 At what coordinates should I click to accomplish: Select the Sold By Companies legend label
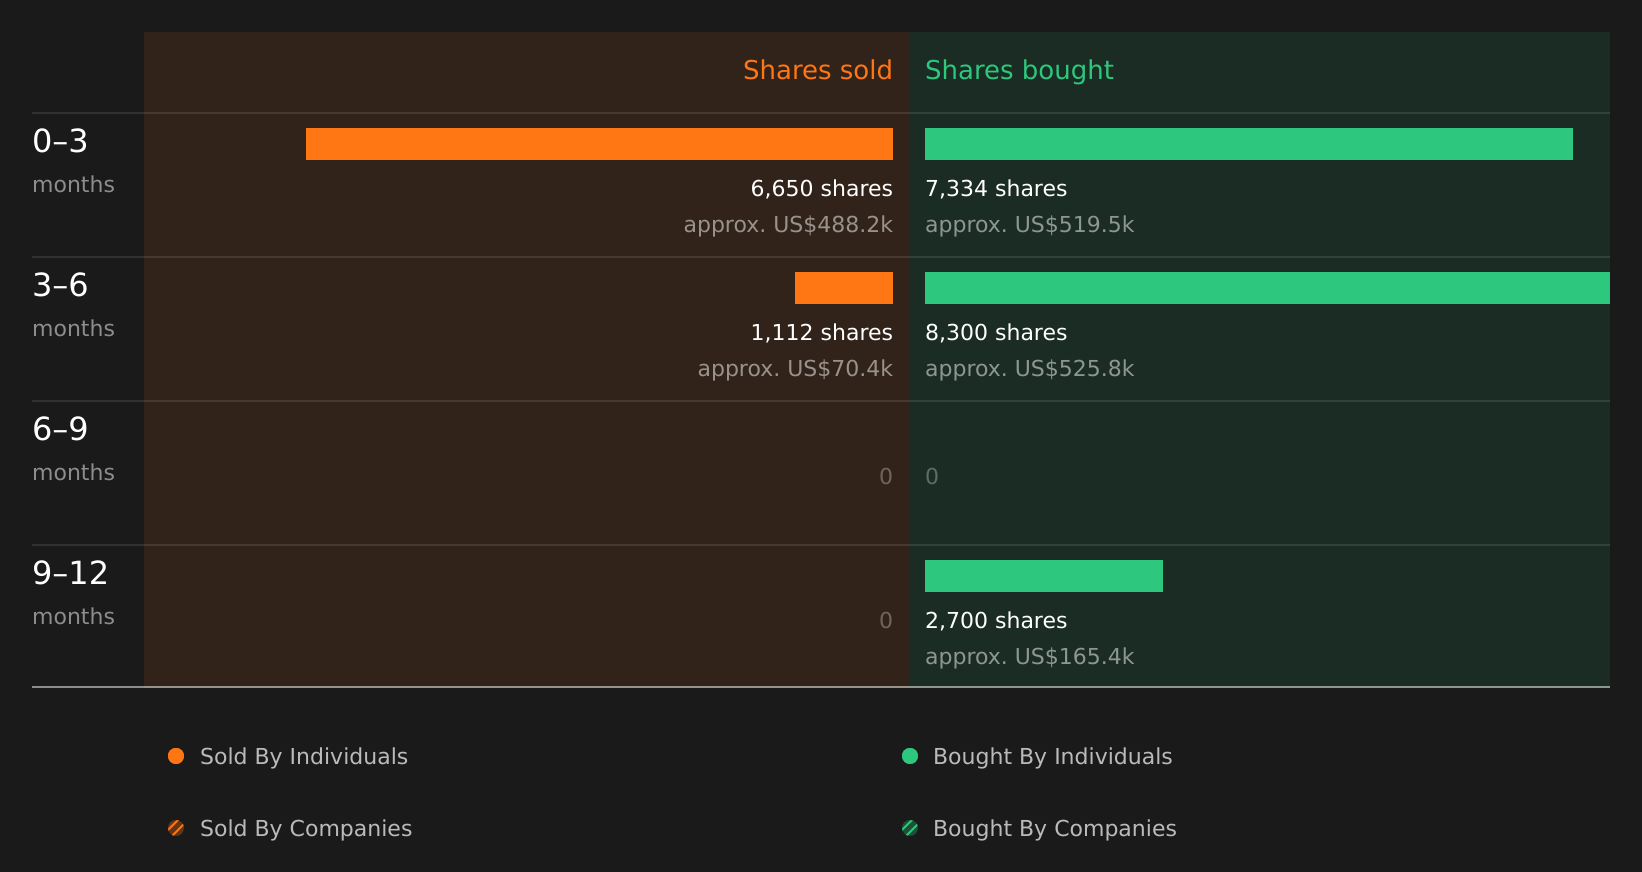(x=306, y=829)
